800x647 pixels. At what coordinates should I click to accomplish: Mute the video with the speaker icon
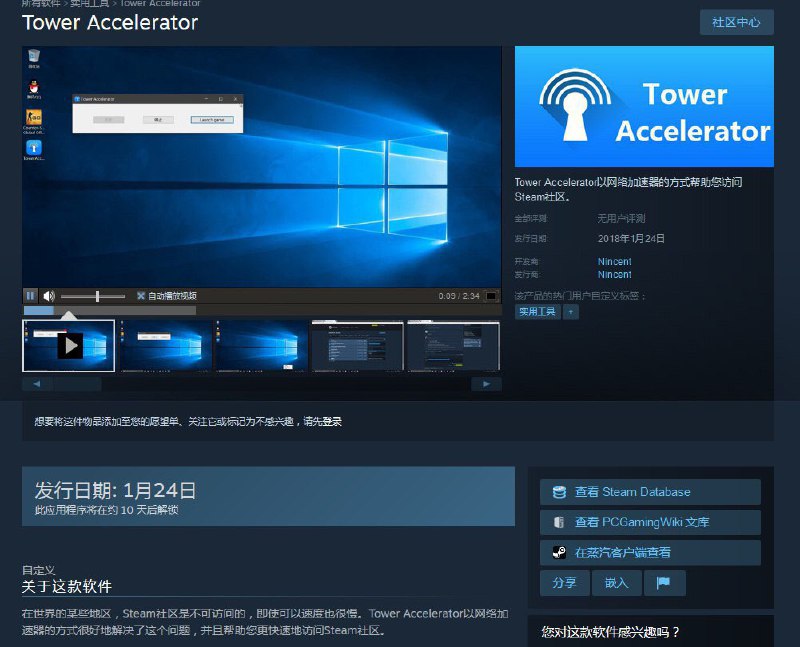tap(49, 296)
